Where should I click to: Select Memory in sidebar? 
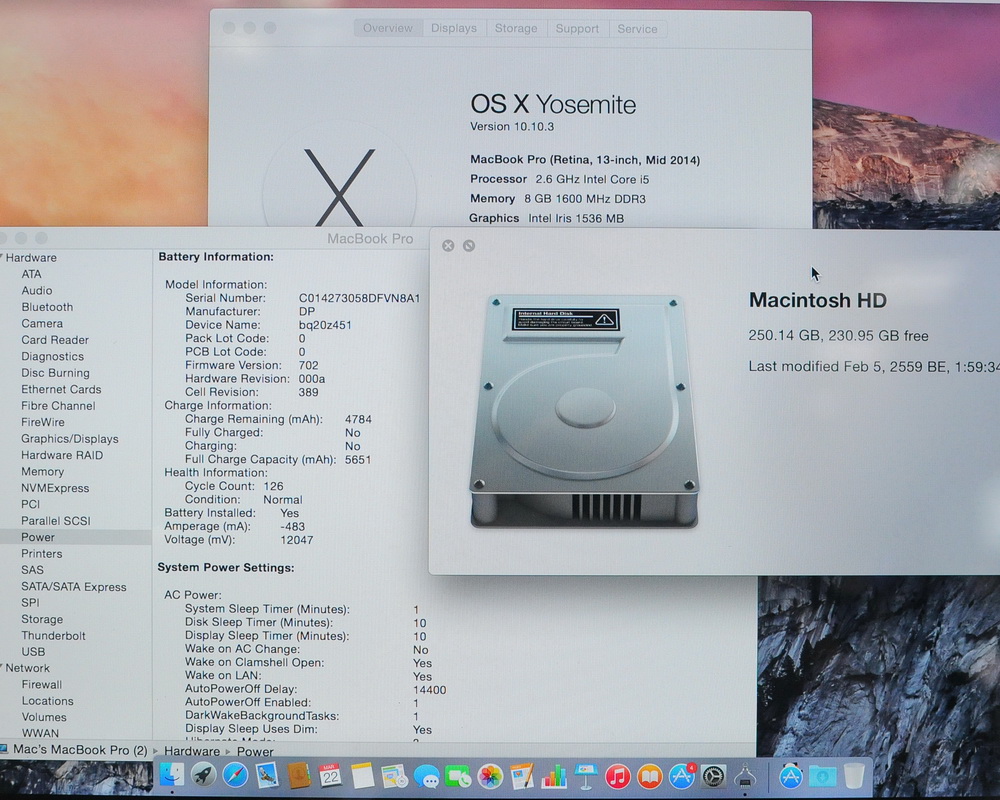coord(43,472)
